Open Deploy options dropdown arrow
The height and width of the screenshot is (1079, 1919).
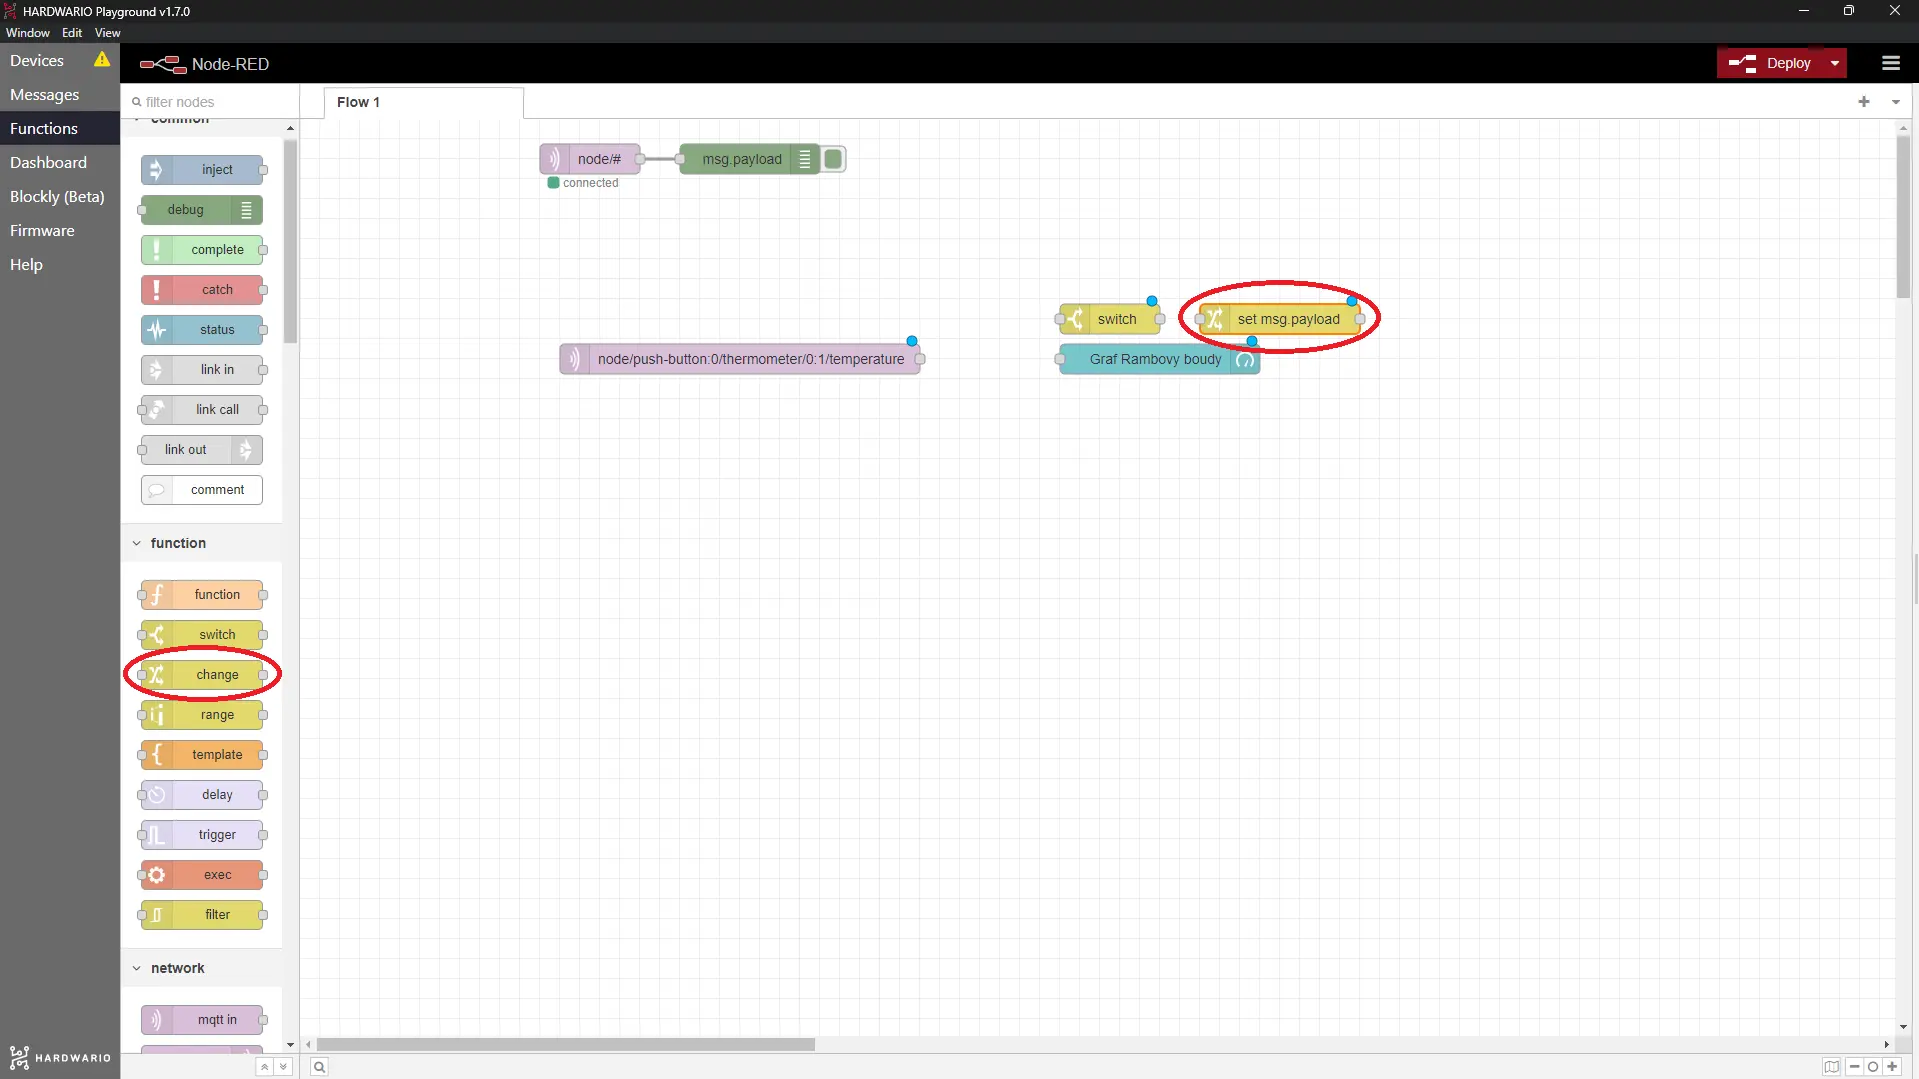click(x=1835, y=63)
